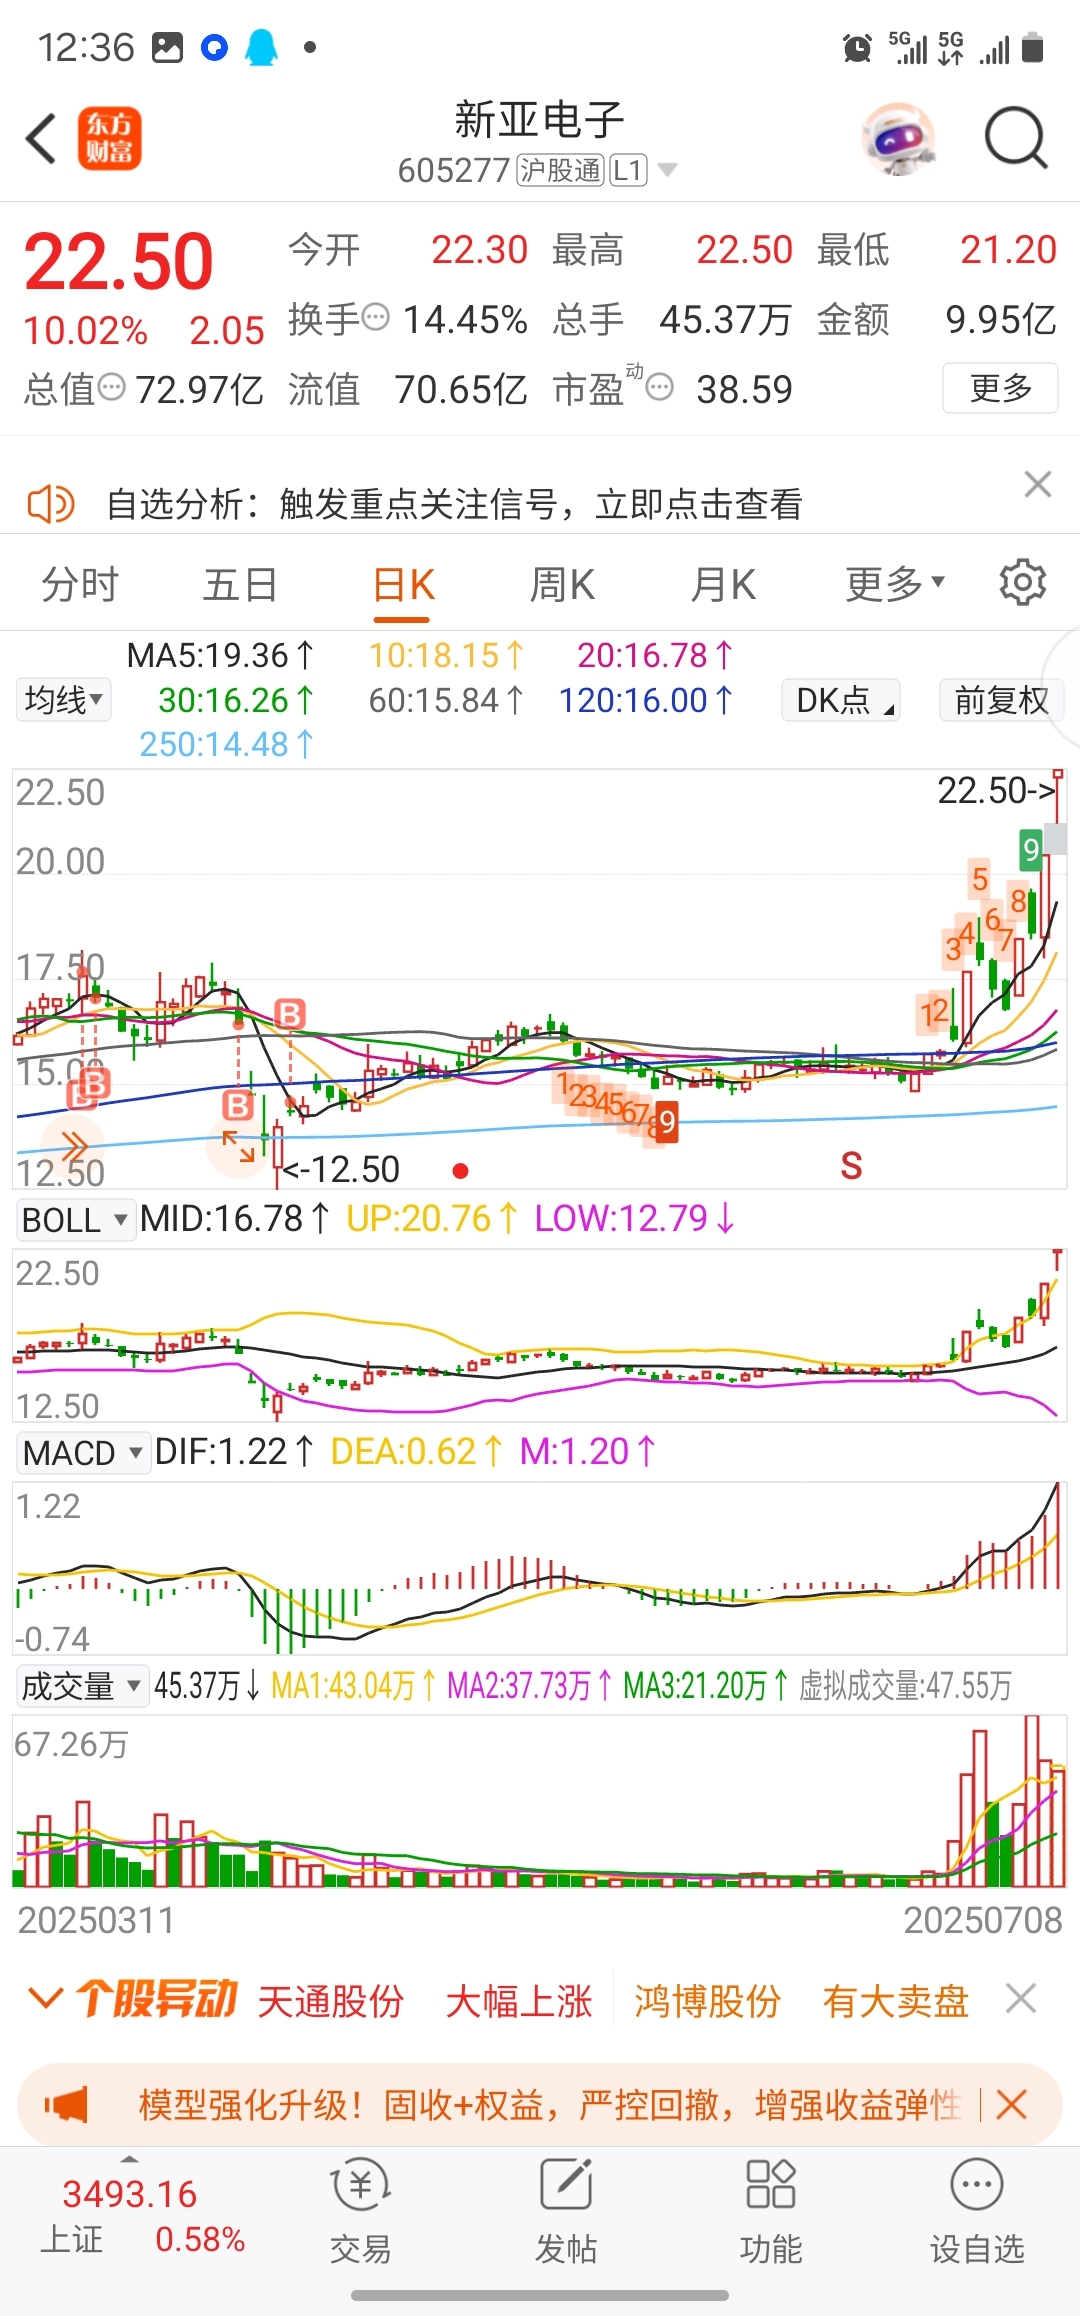Switch to the 五日 tab
1080x2316 pixels.
pyautogui.click(x=240, y=584)
